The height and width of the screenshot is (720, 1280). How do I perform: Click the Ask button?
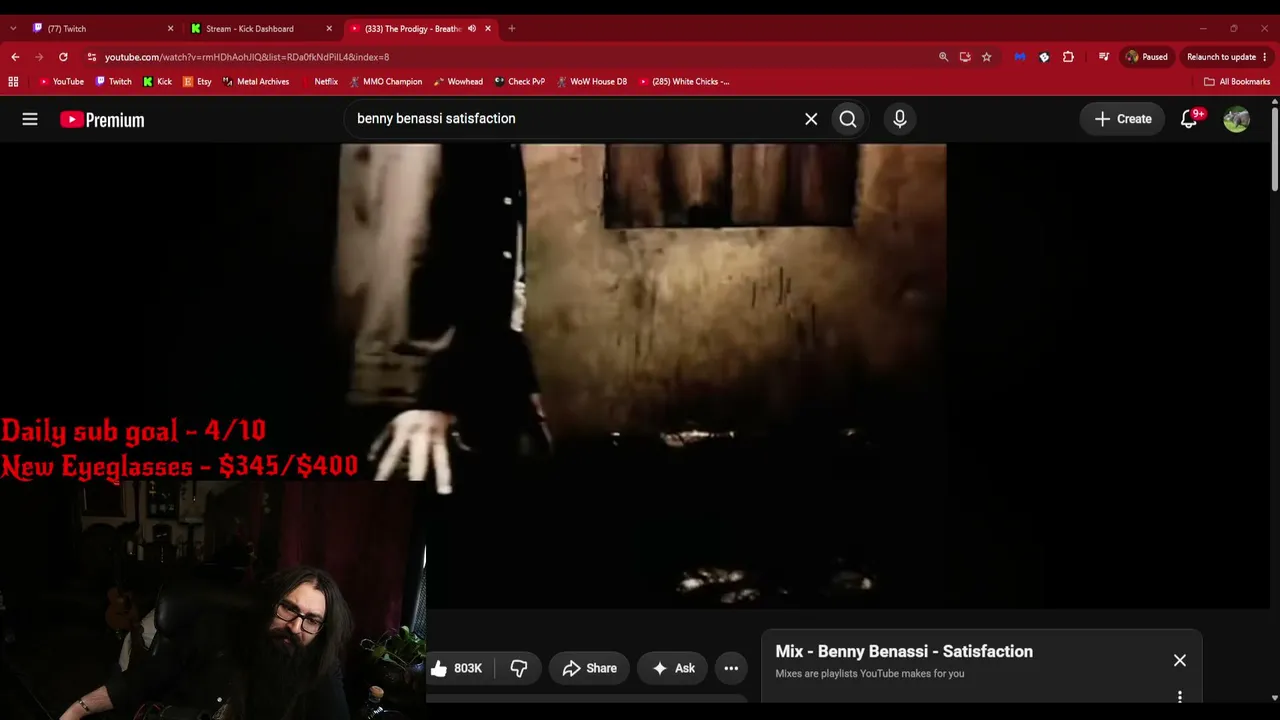click(673, 668)
